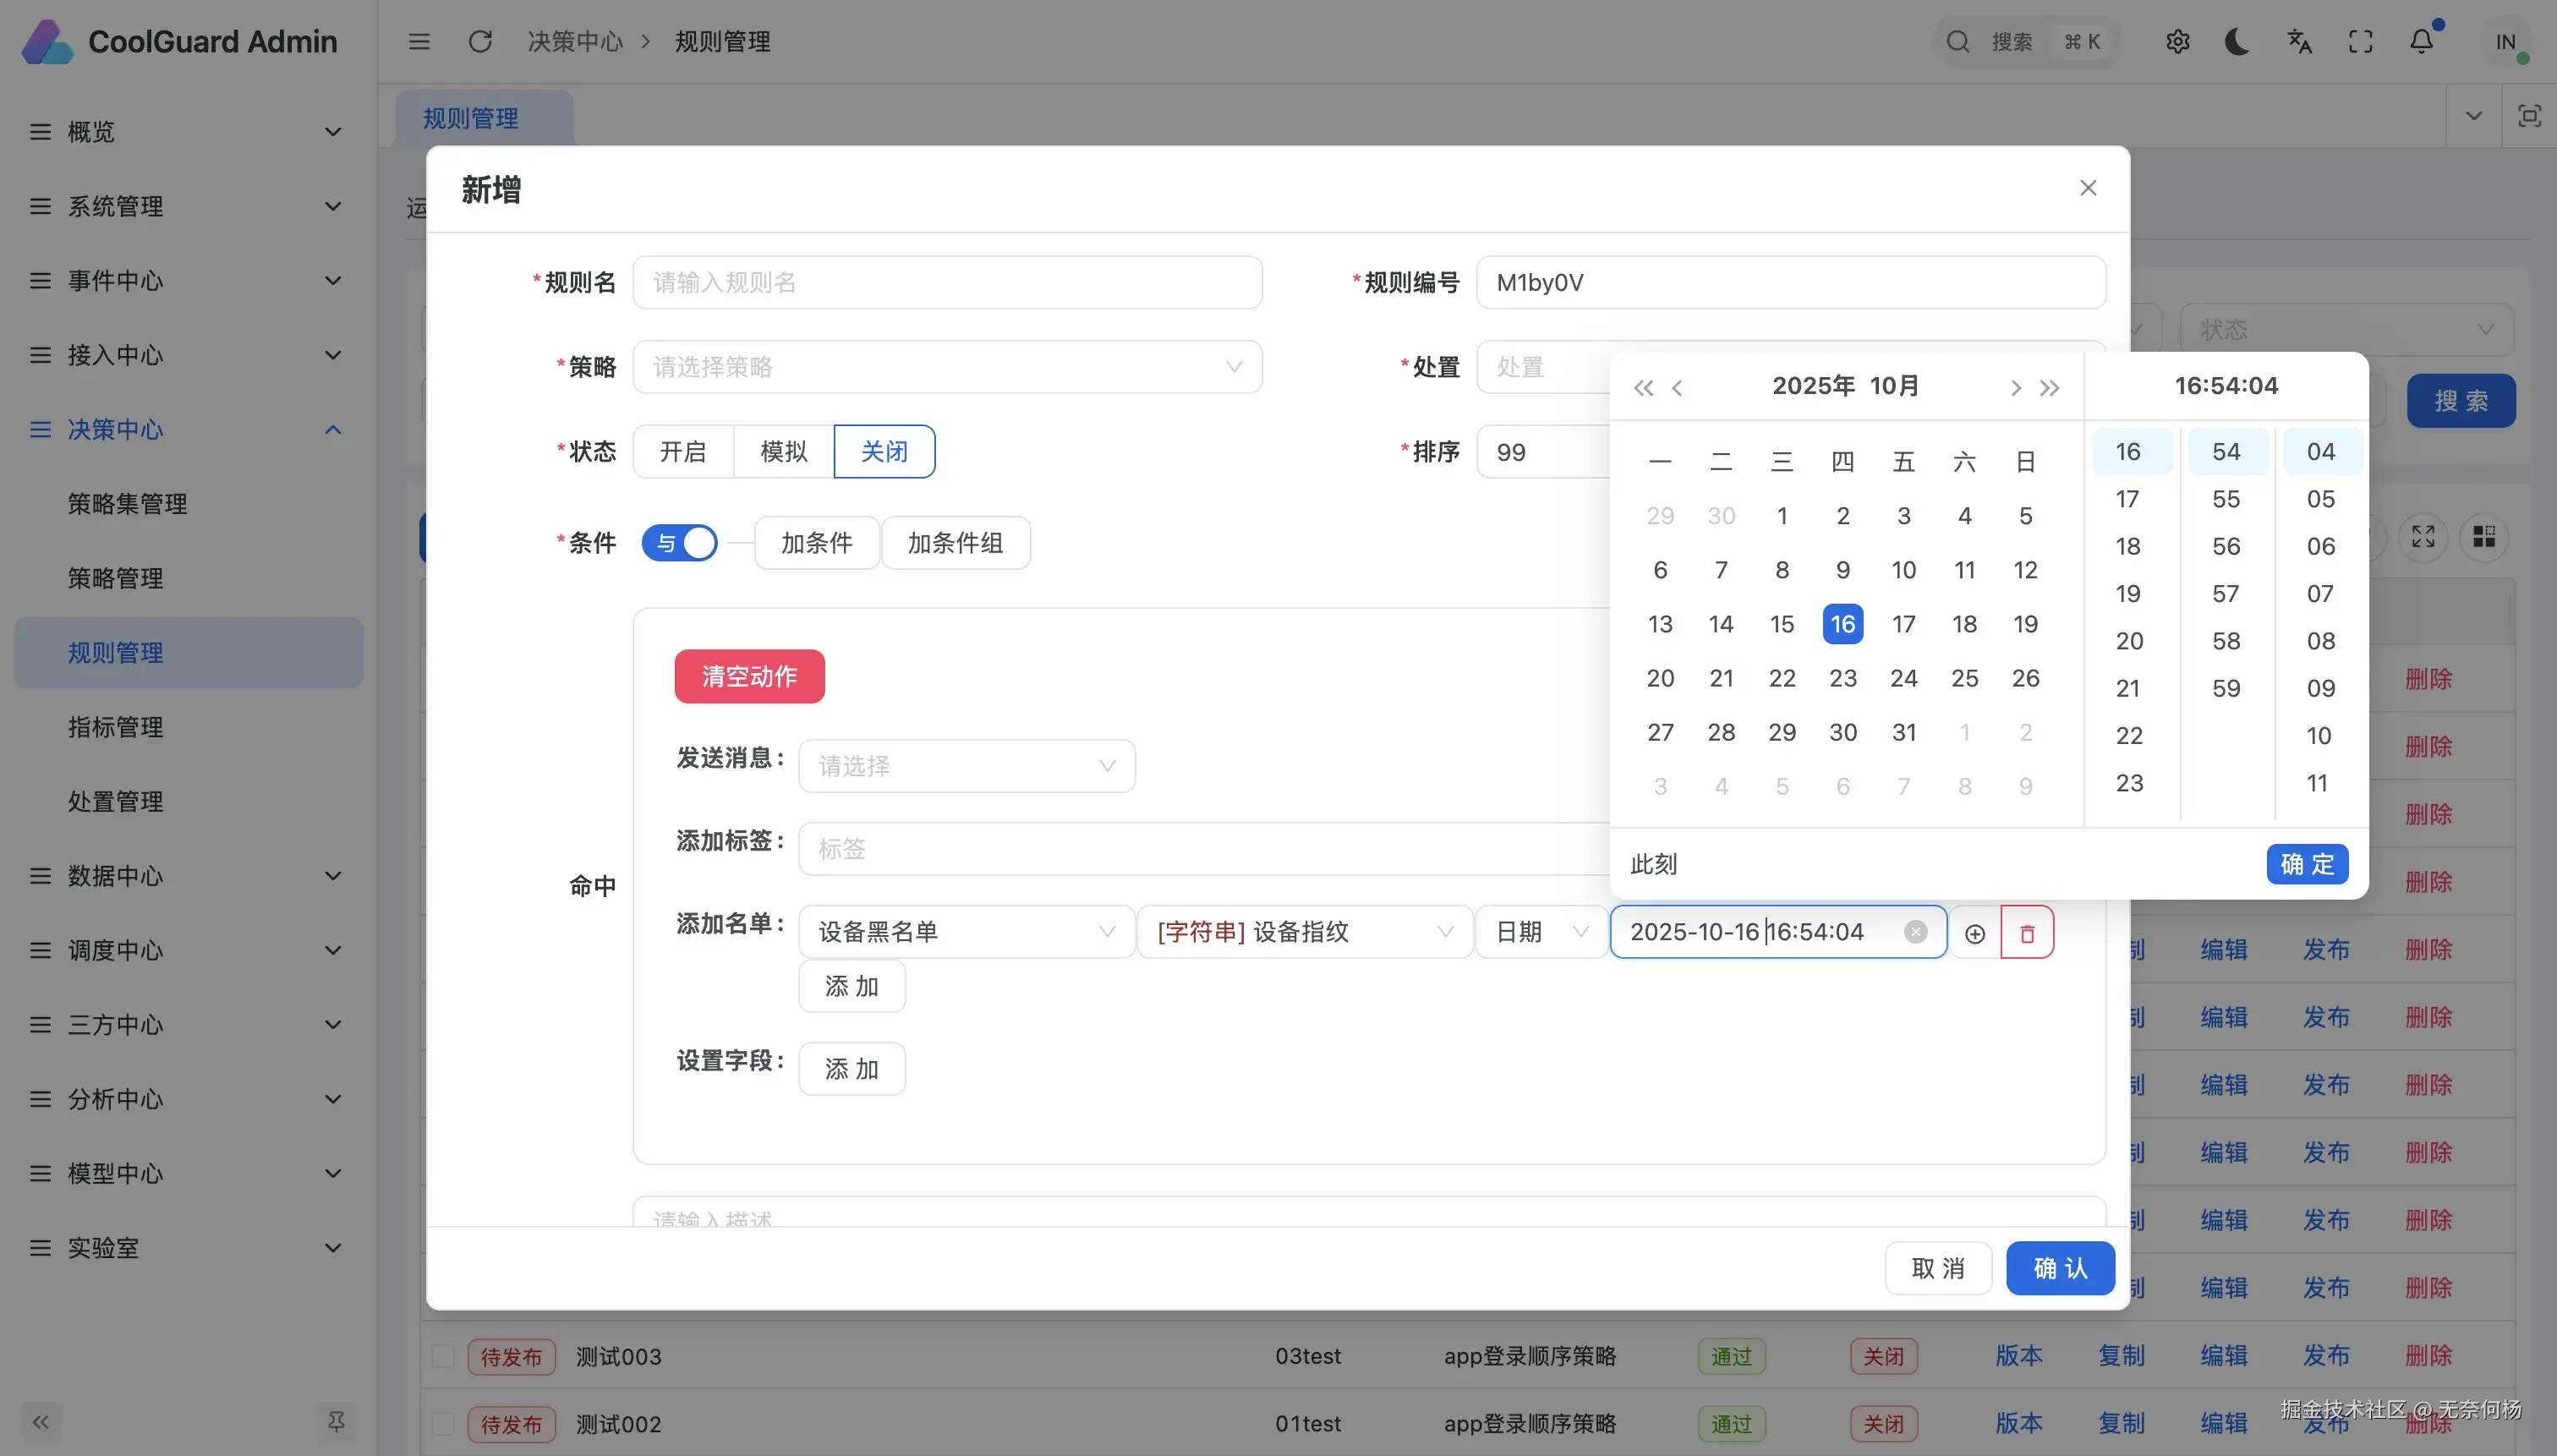The height and width of the screenshot is (1456, 2557).
Task: Select 开启 status option
Action: (683, 452)
